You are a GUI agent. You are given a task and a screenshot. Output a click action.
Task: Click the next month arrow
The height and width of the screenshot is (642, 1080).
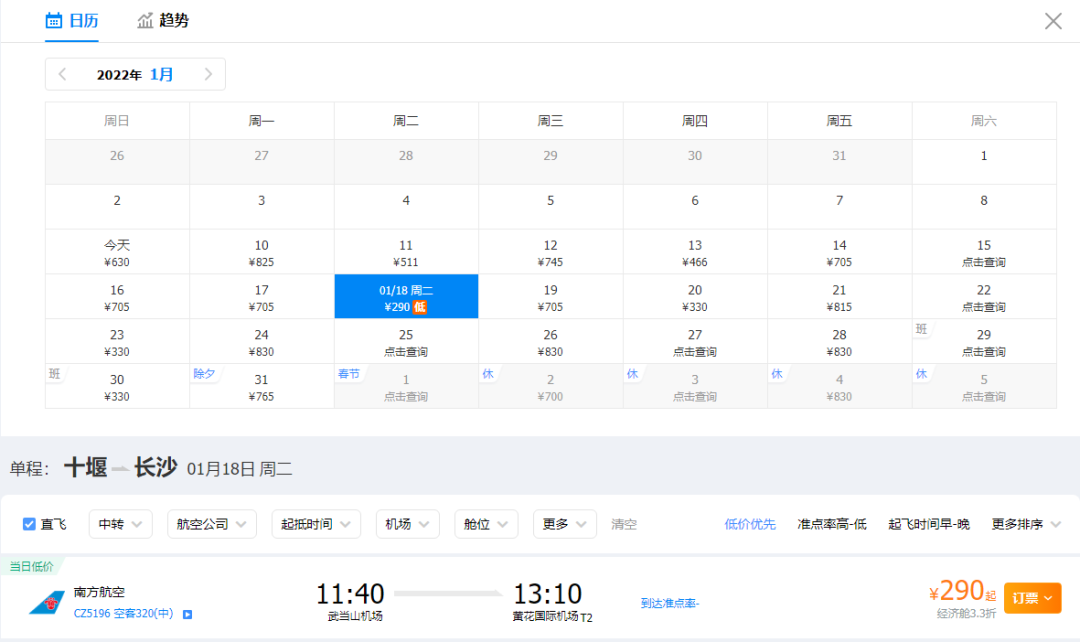click(208, 74)
